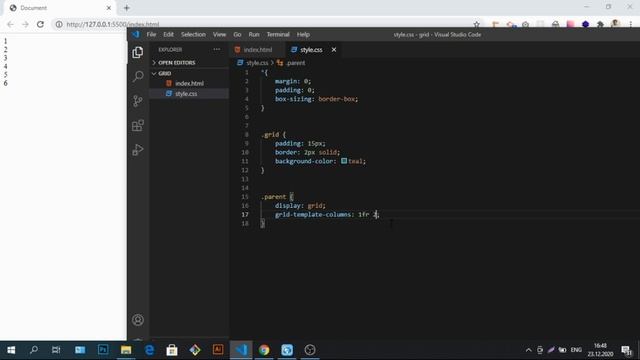
Task: Open File Explorer from taskbar
Action: 126,350
